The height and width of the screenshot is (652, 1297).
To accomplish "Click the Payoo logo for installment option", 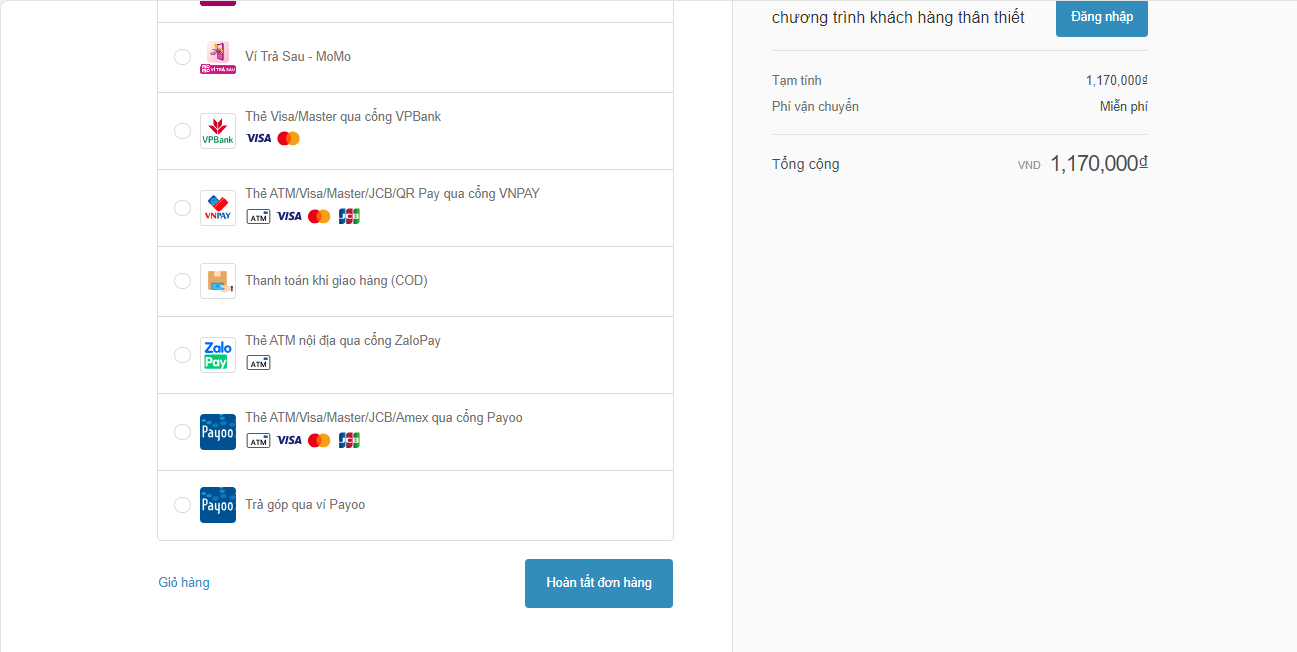I will [218, 505].
